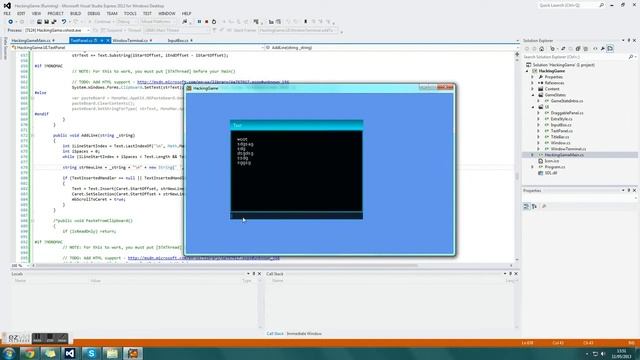Click View Code icon in Solution Explorer
This screenshot has width=640, height=360.
click(x=595, y=49)
